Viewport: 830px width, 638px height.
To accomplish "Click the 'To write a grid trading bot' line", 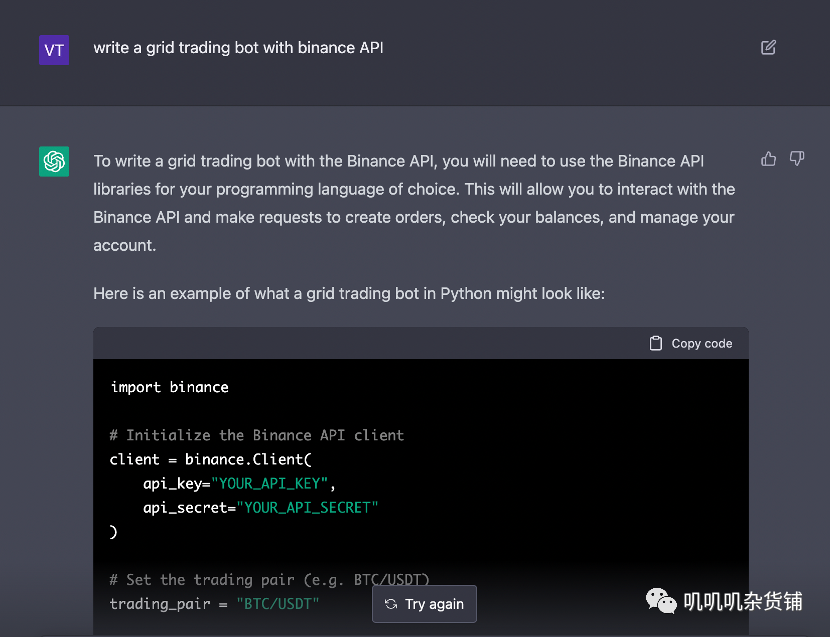I will 399,161.
